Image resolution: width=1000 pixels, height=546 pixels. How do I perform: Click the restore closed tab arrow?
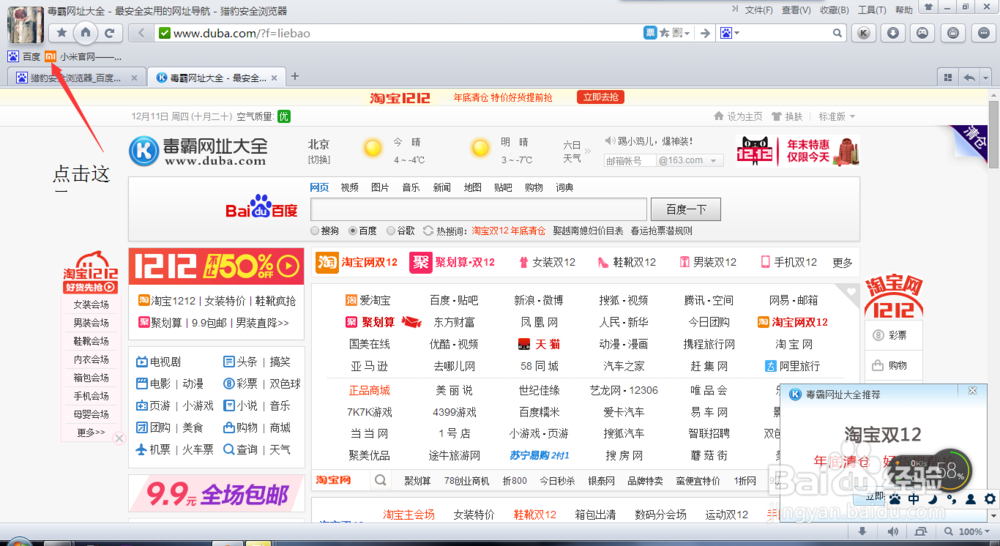coord(969,77)
